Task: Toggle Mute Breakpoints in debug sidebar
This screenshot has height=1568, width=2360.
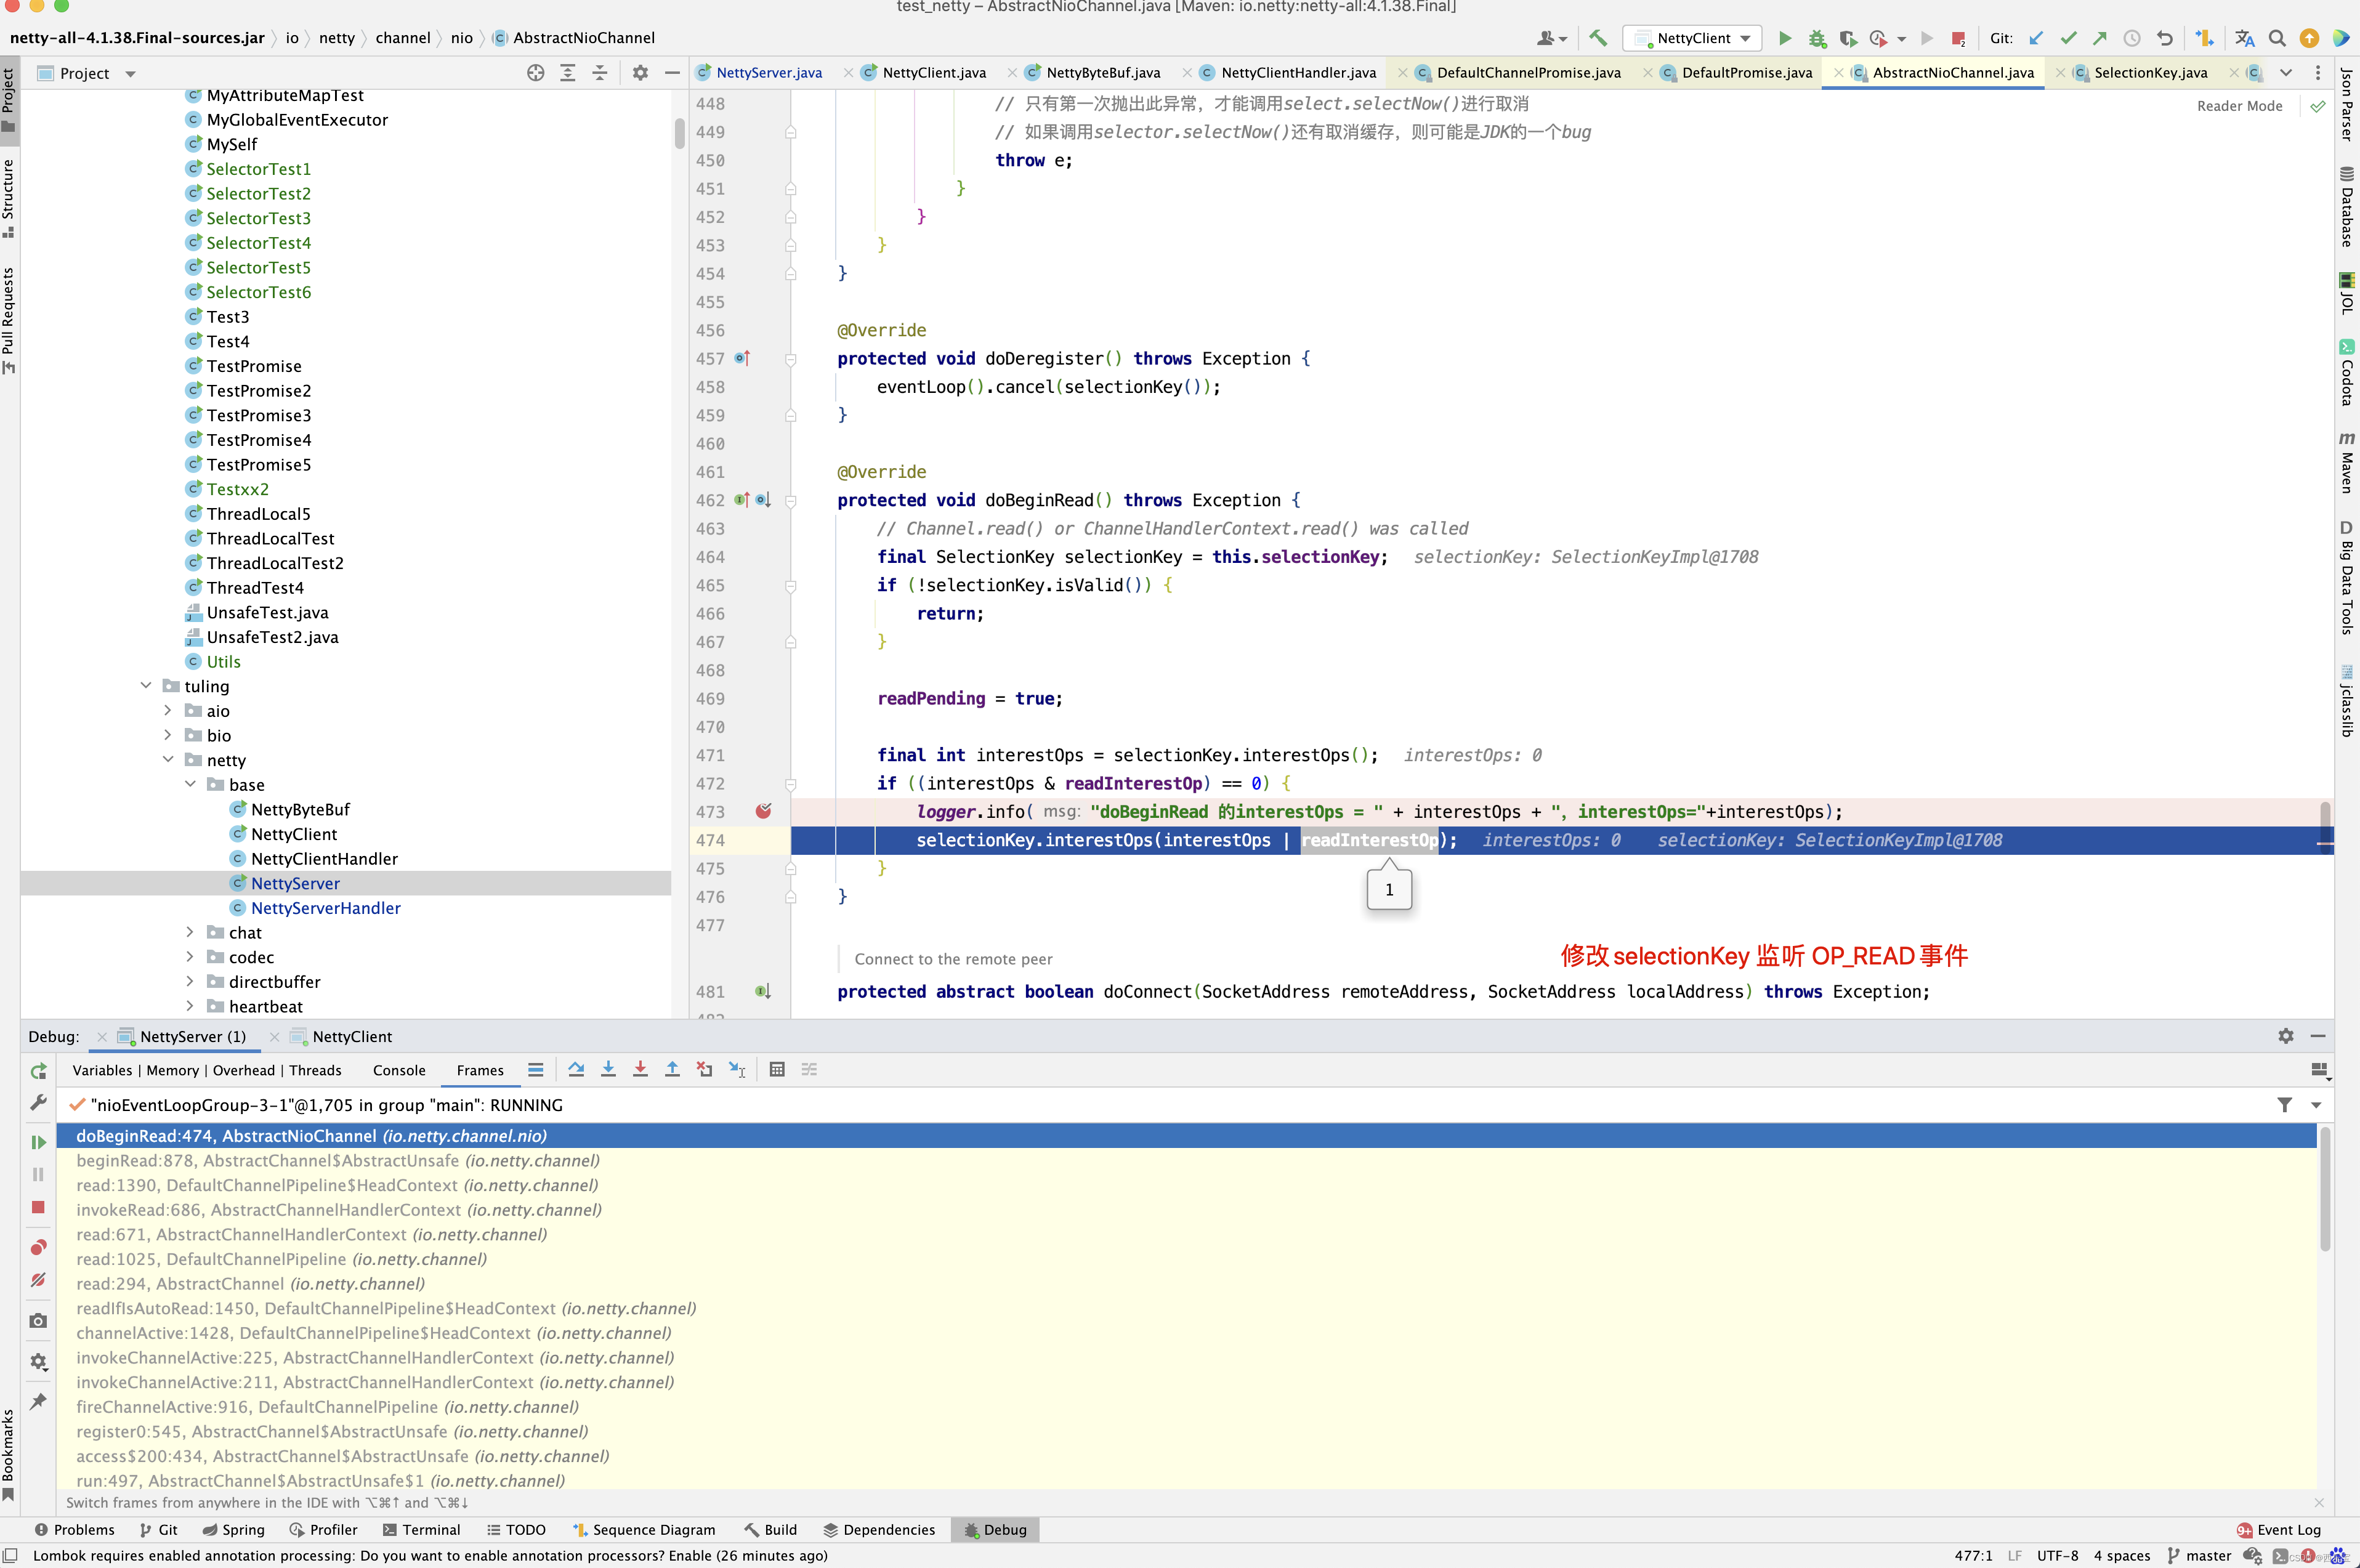Action: click(38, 1280)
